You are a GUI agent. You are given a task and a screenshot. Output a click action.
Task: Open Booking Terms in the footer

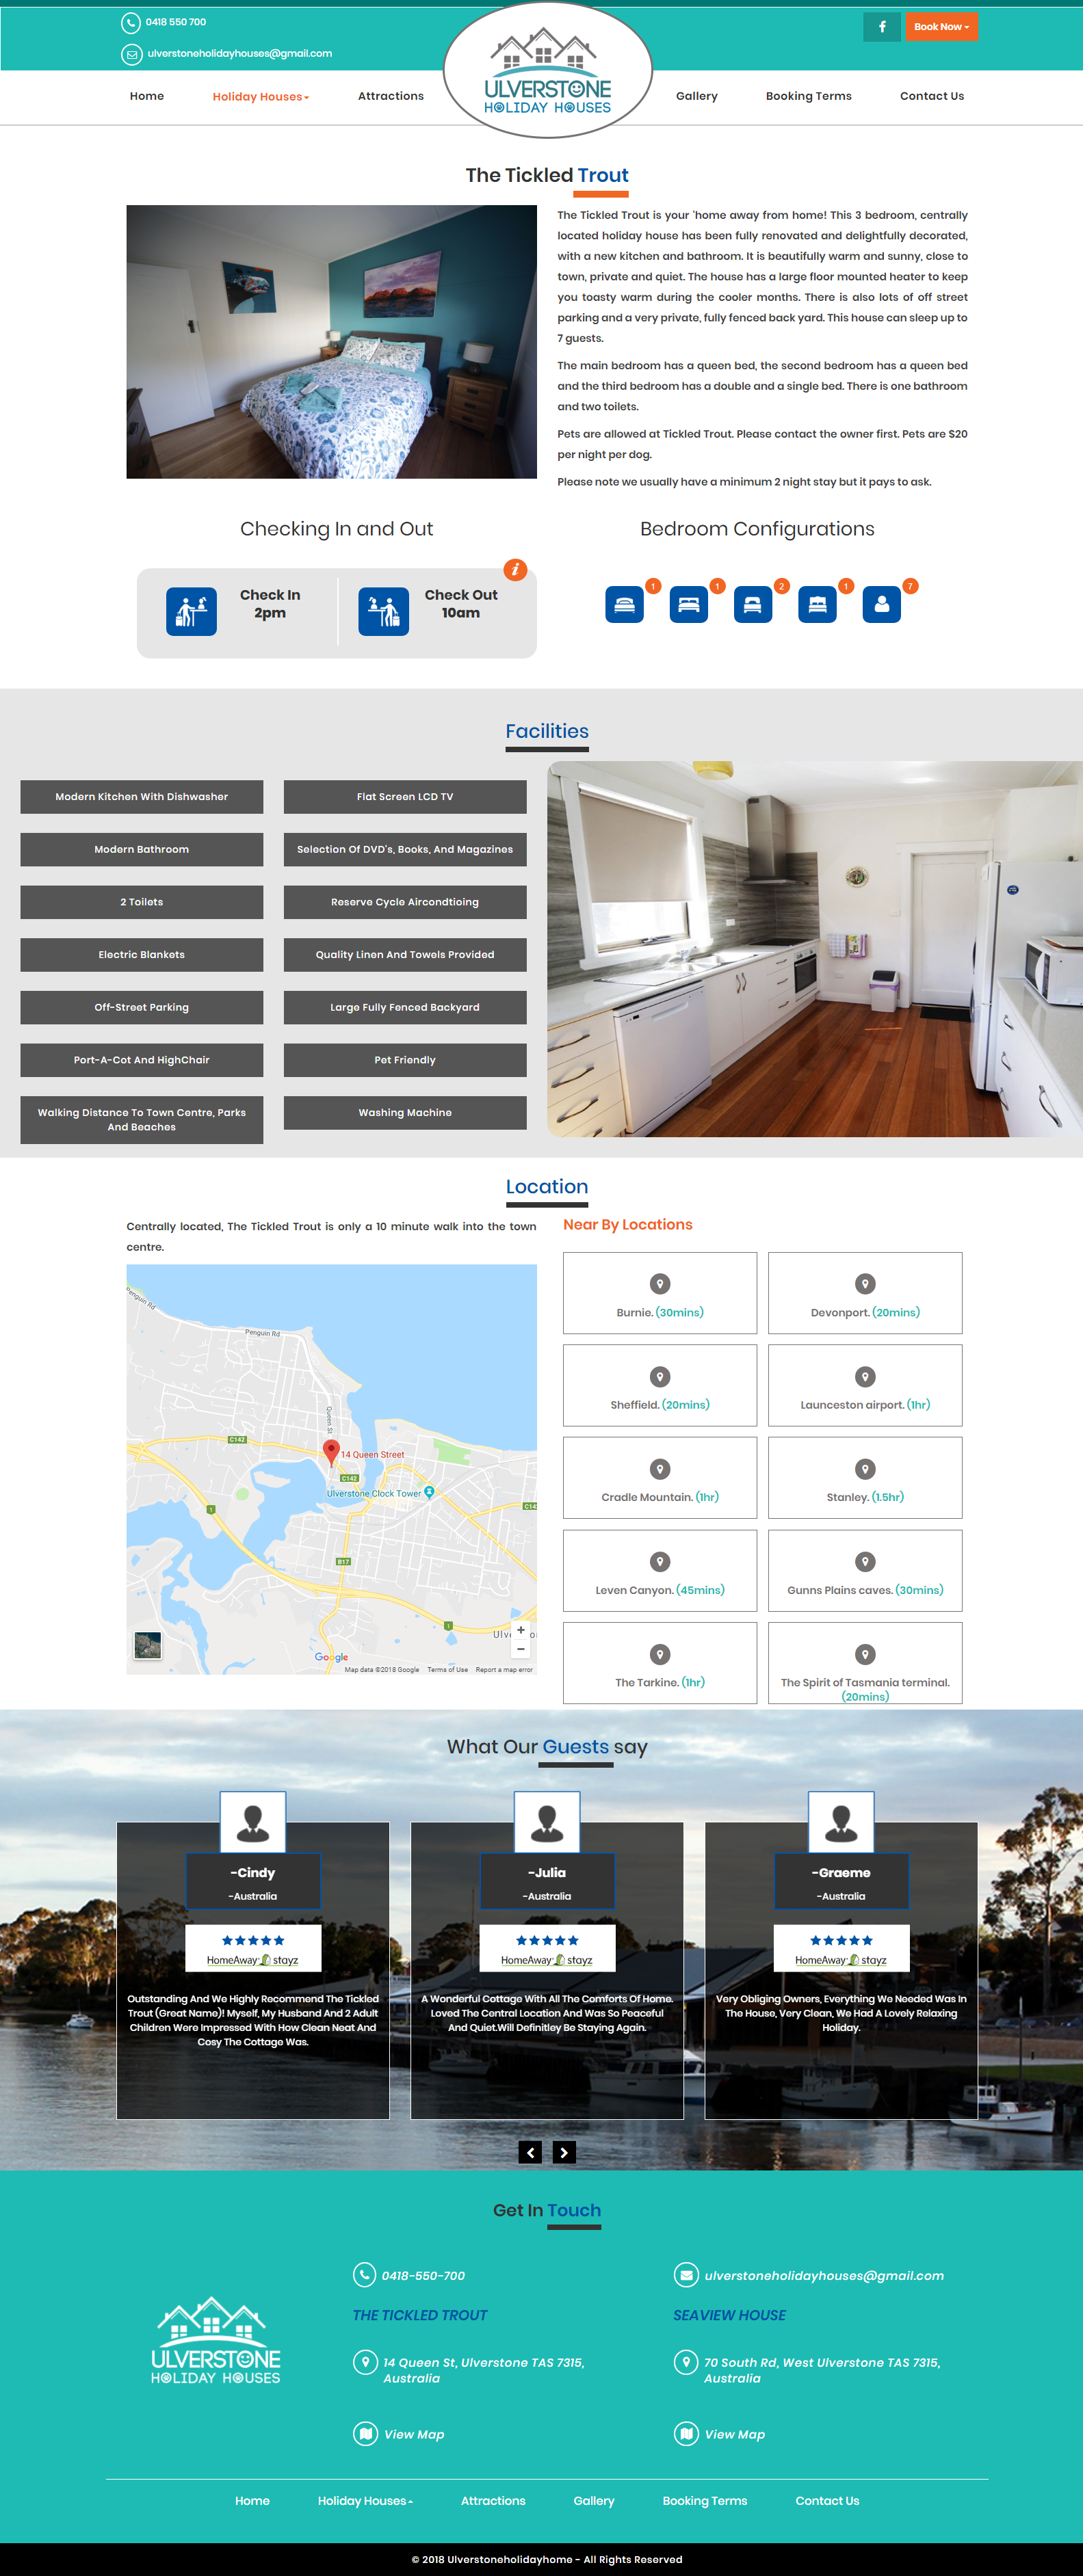click(704, 2500)
